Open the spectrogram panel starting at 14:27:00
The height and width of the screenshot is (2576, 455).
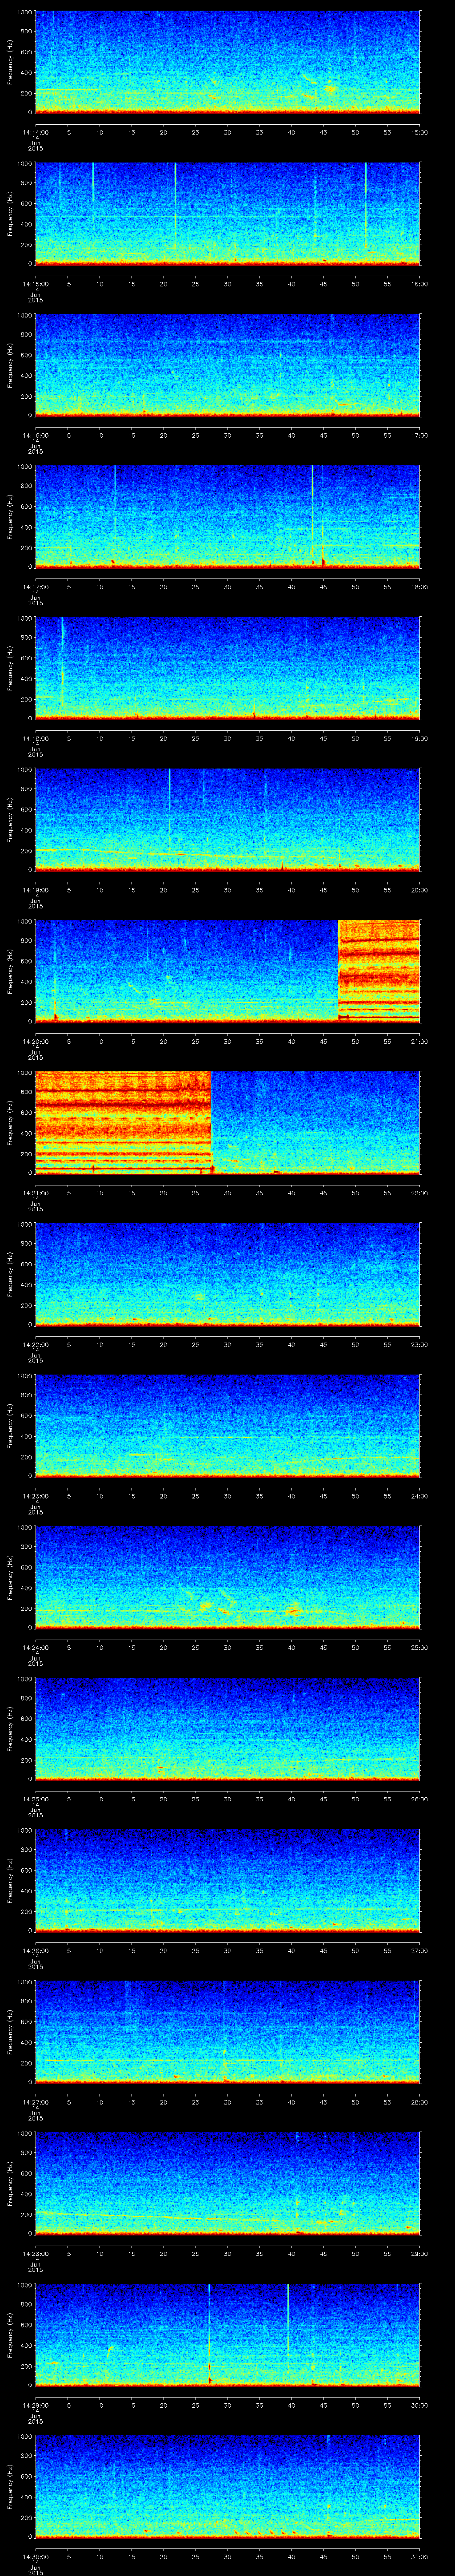click(x=227, y=2032)
